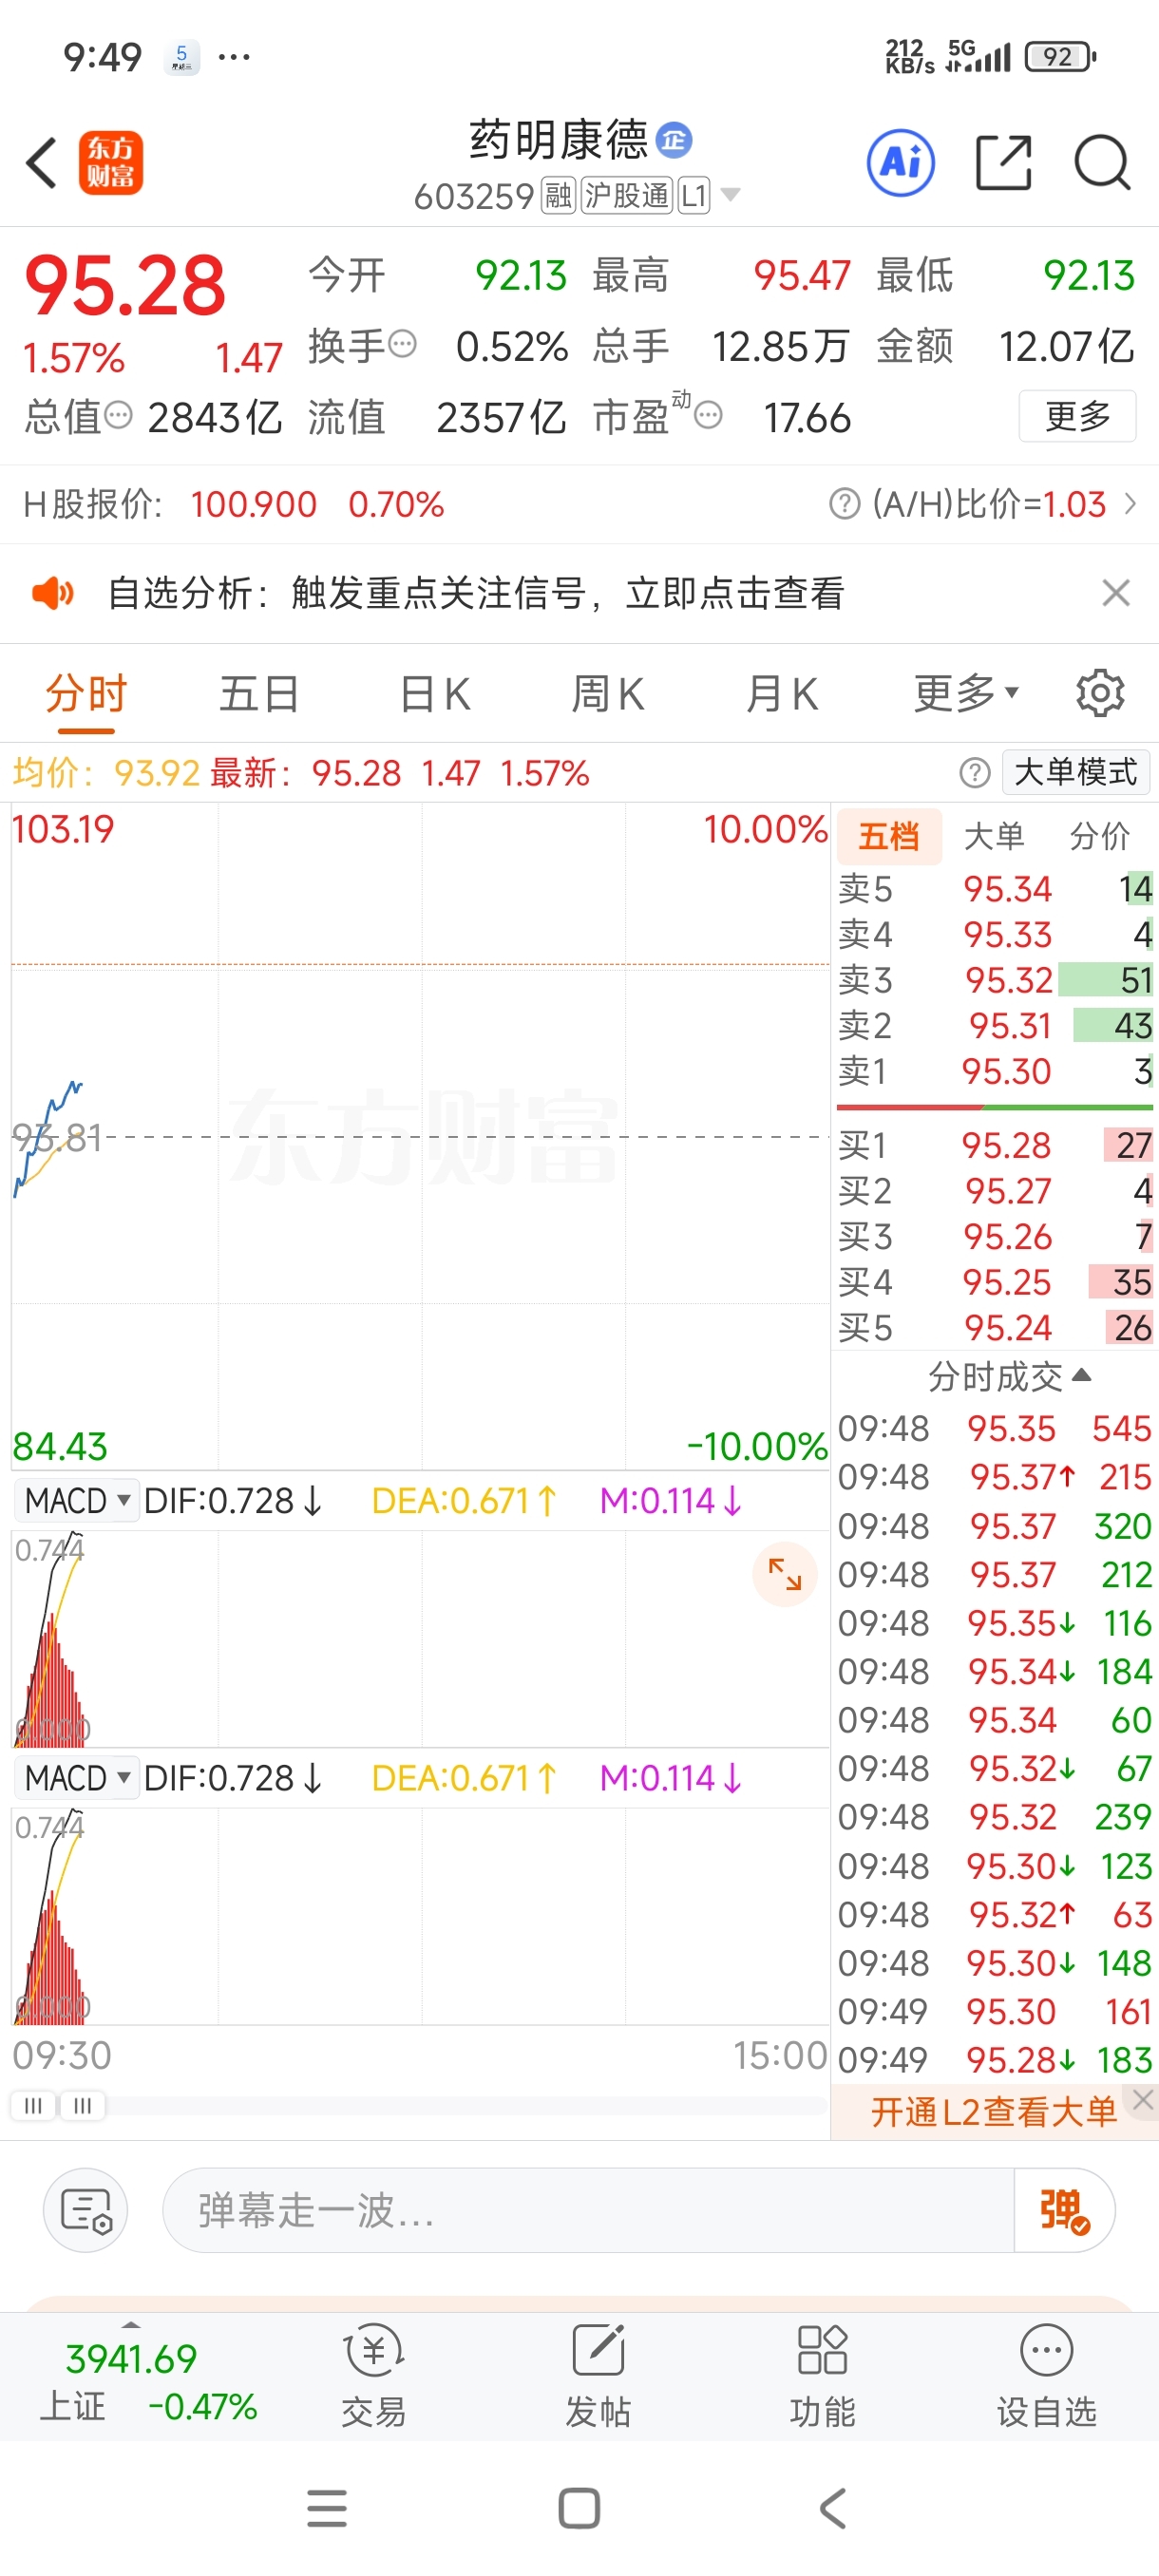Tap the left timeline range handle

(x=33, y=2105)
